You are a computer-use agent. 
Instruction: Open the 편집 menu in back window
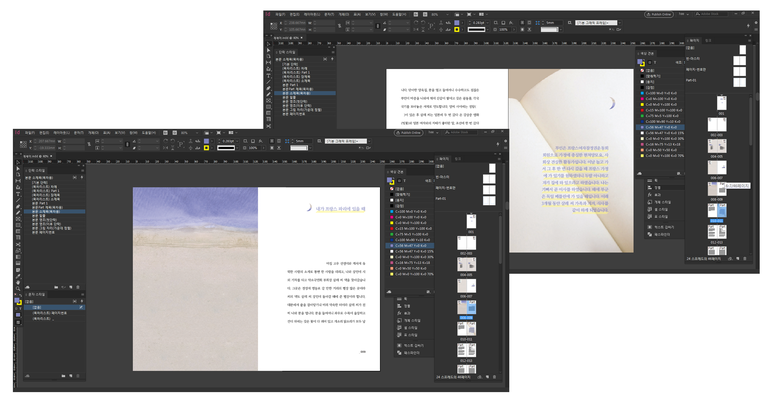[295, 14]
